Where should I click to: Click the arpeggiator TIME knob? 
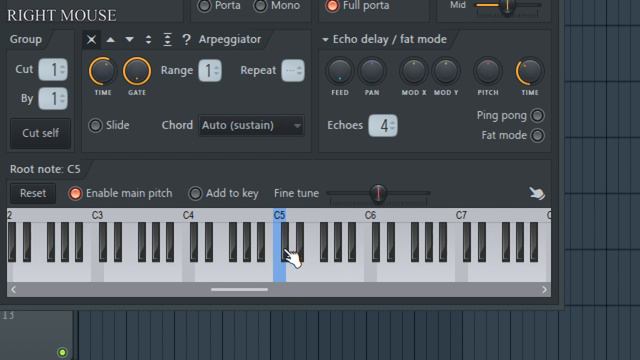102,71
